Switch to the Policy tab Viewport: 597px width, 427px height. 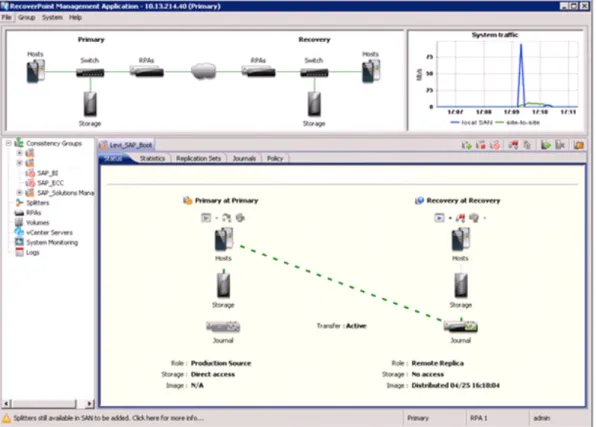click(x=275, y=158)
